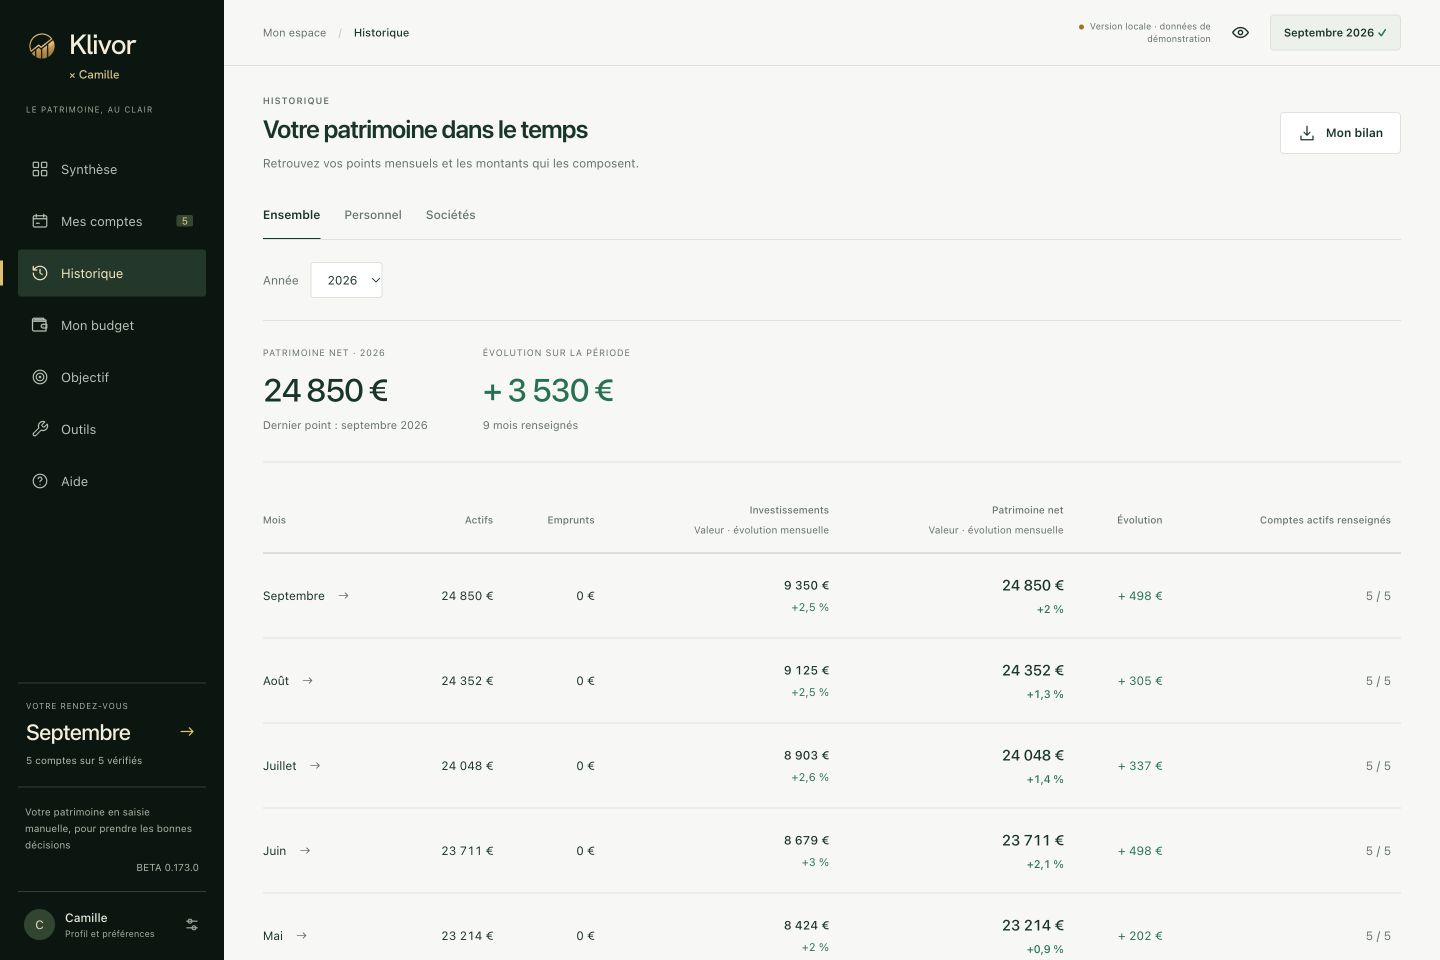Screen dimensions: 1440x960
Task: Toggle amounts visibility eye icon
Action: [1241, 33]
